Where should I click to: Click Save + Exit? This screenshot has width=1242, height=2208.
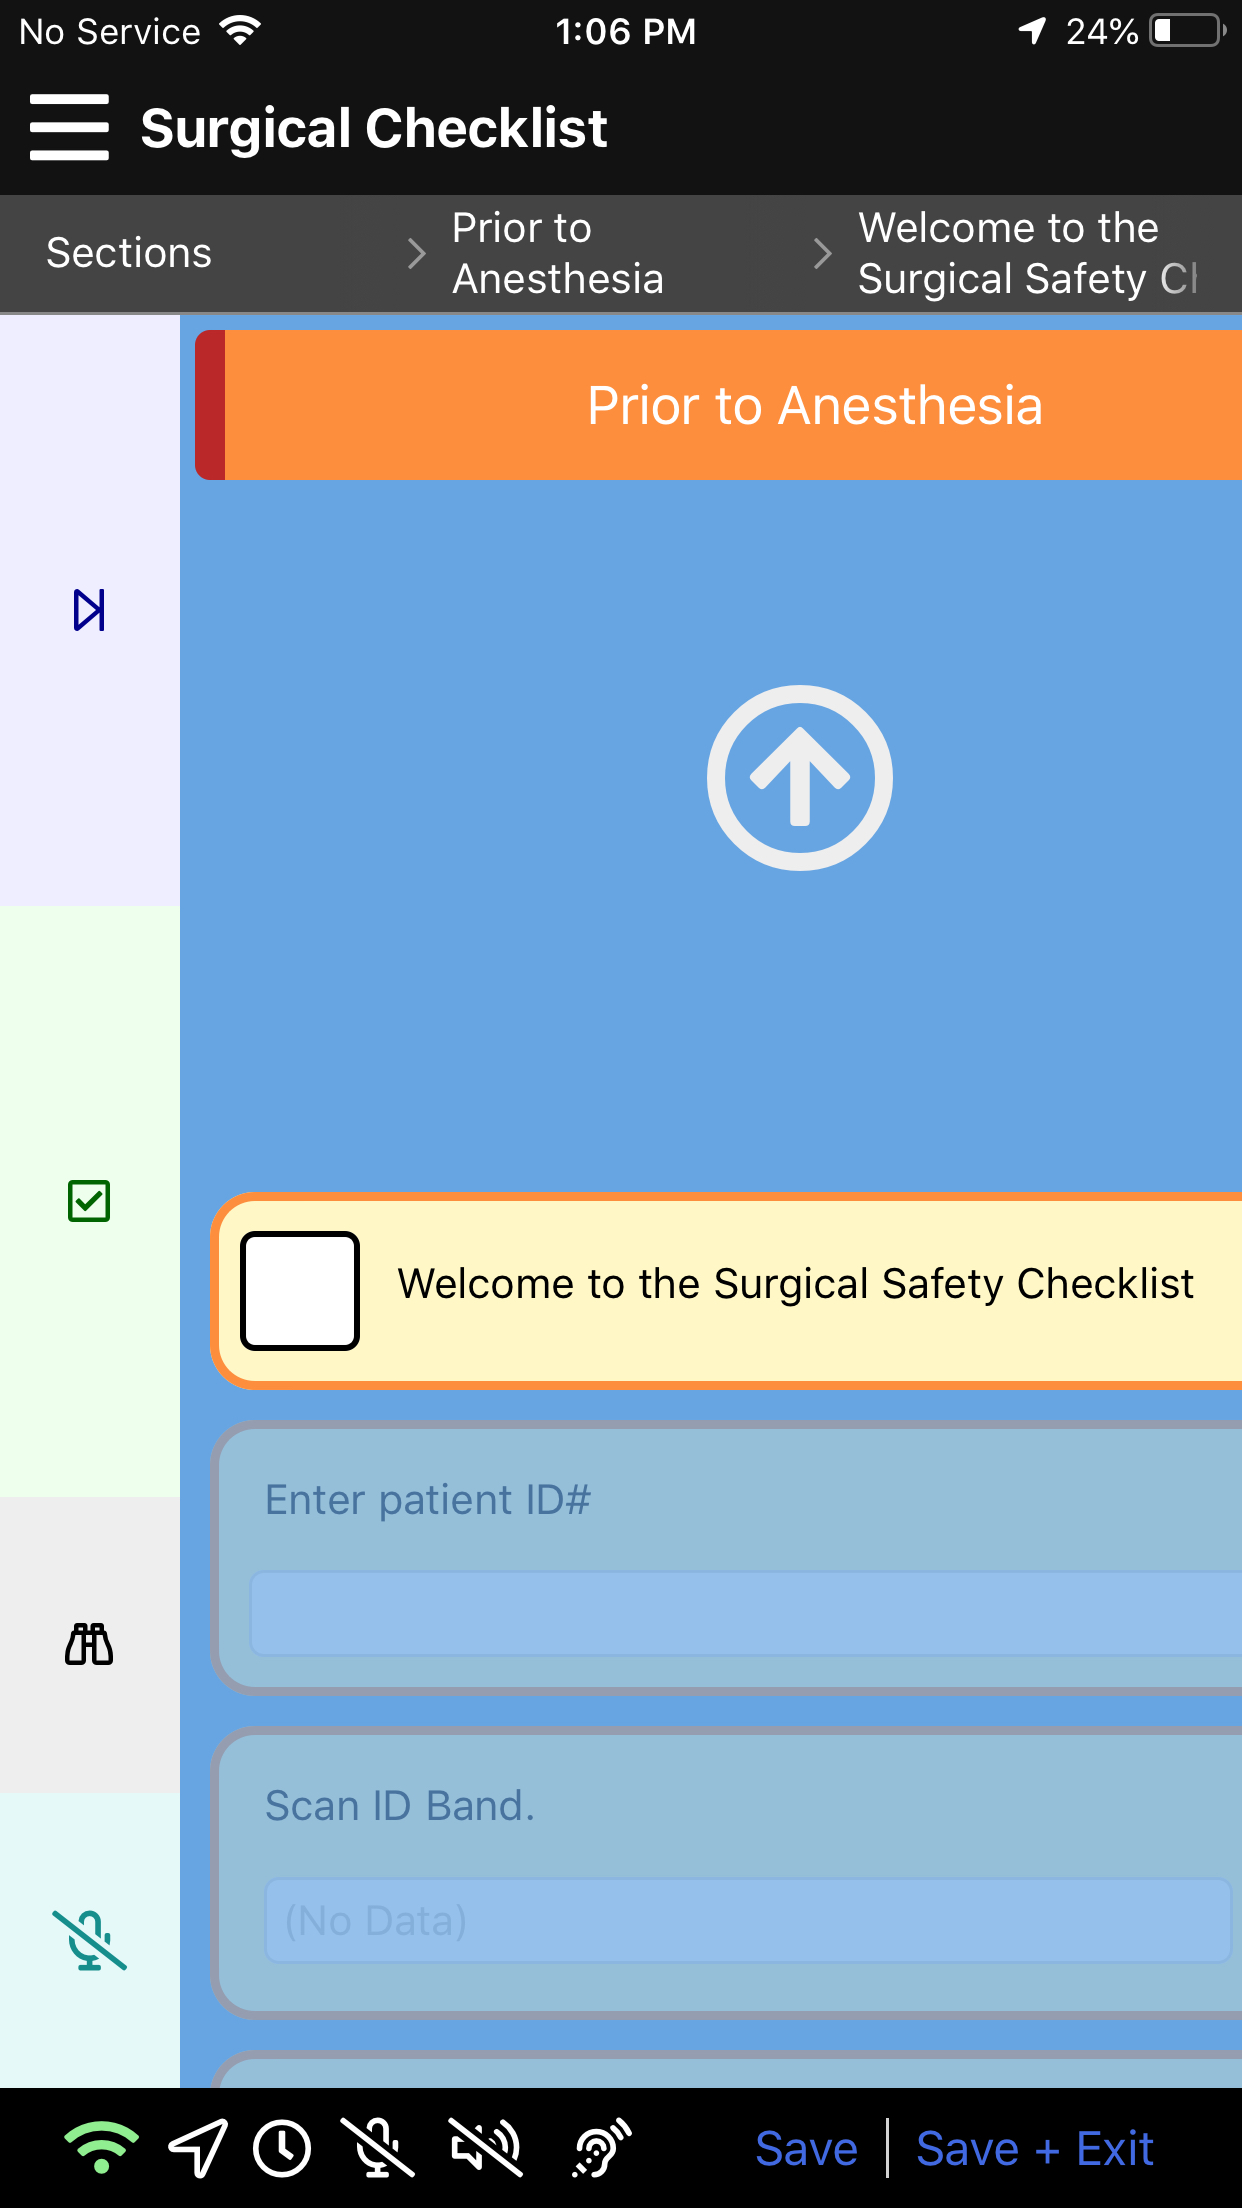[x=1035, y=2148]
